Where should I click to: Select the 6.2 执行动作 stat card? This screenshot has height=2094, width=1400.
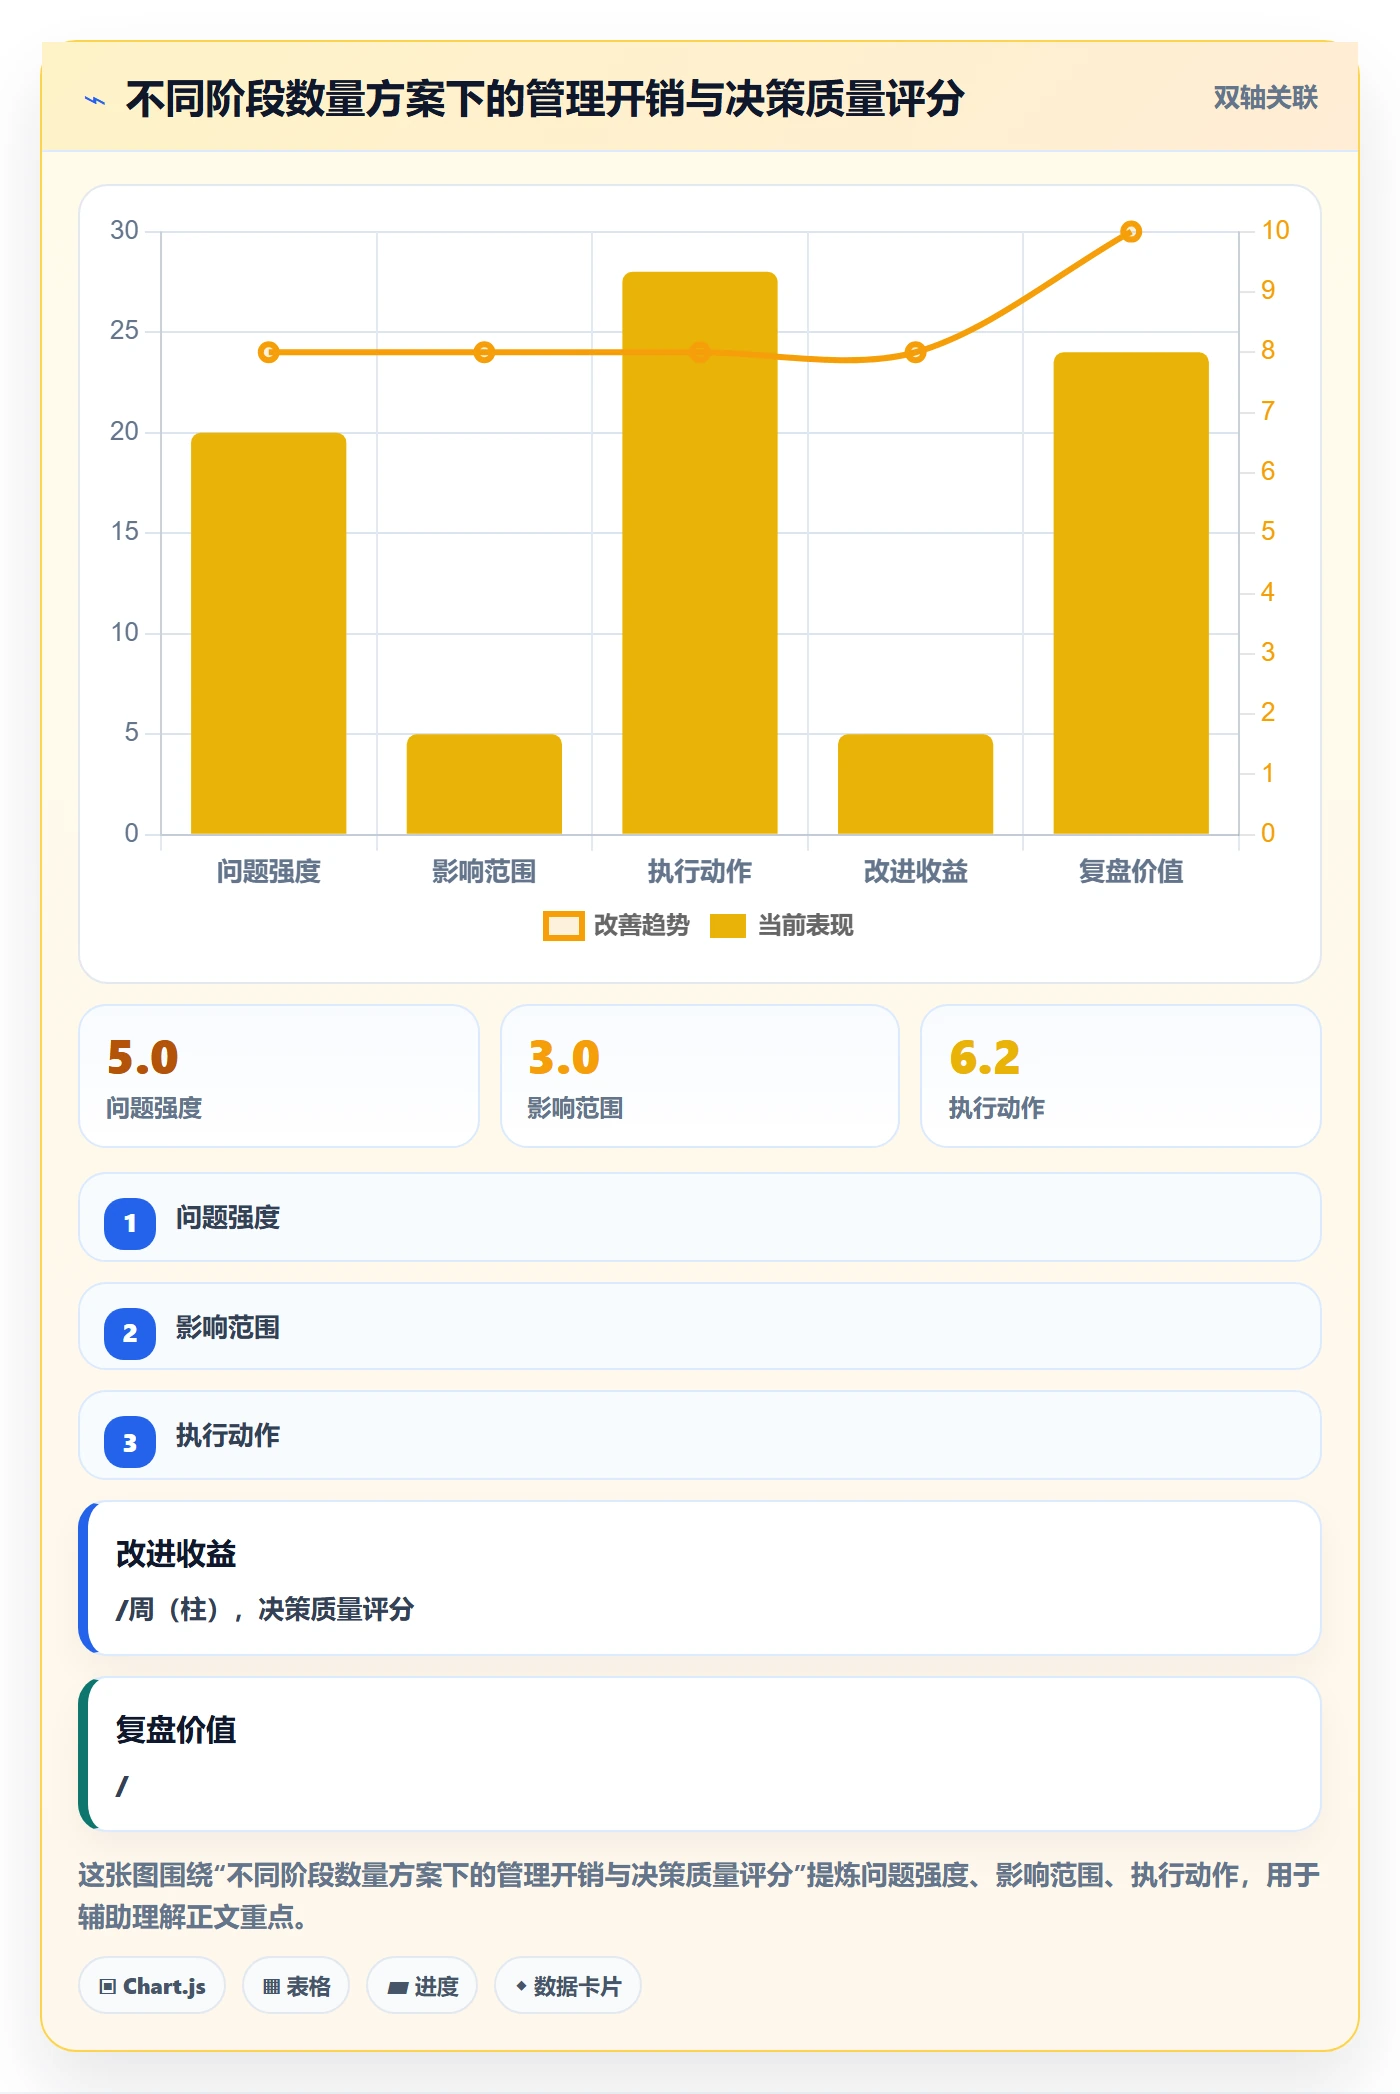click(1121, 1076)
